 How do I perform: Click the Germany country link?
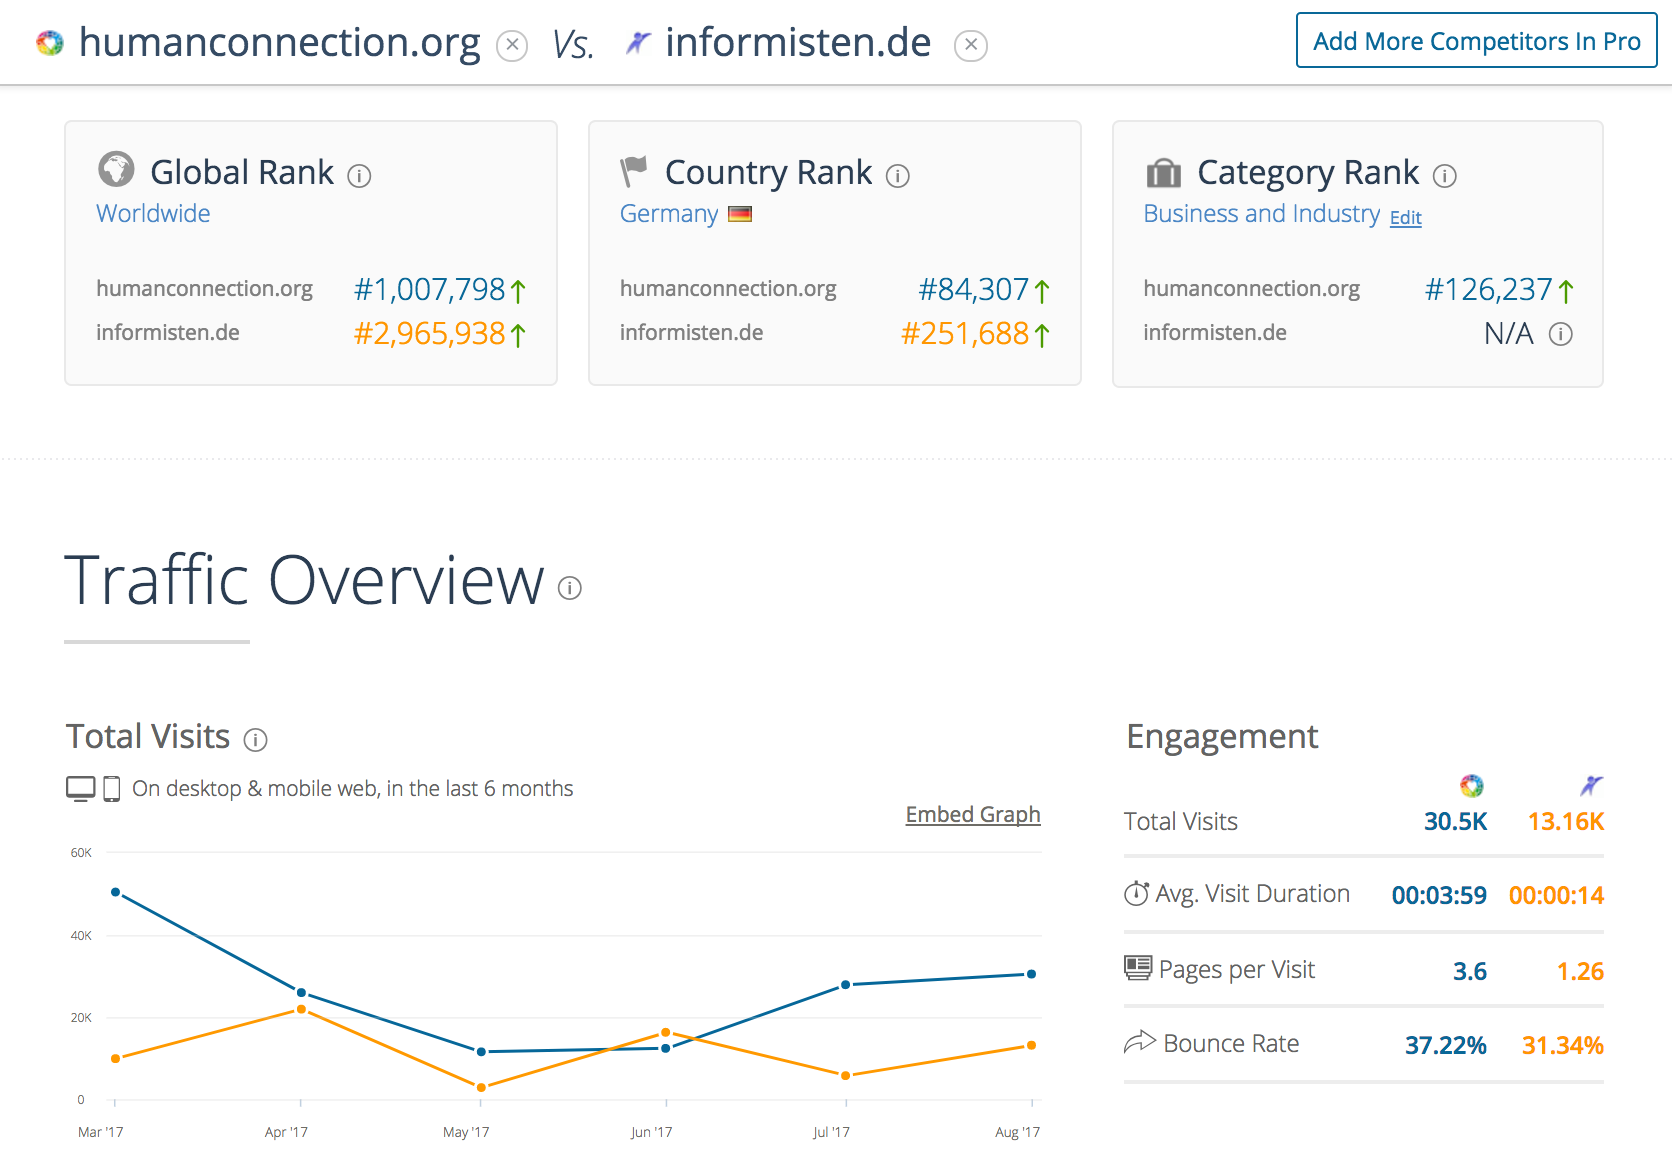669,214
